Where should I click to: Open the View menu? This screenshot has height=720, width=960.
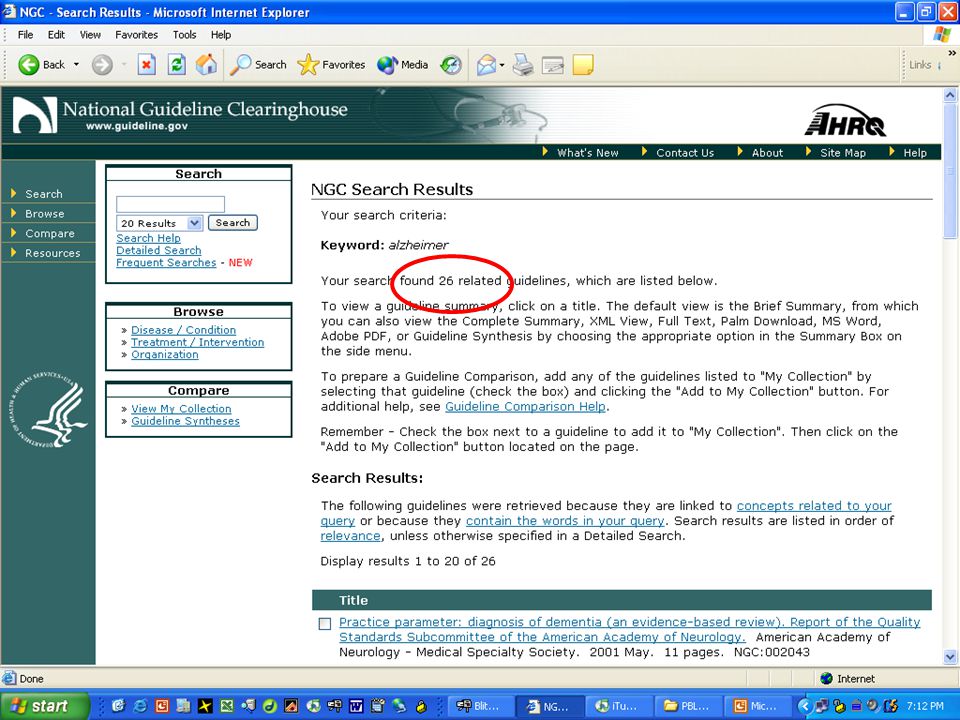(x=90, y=35)
